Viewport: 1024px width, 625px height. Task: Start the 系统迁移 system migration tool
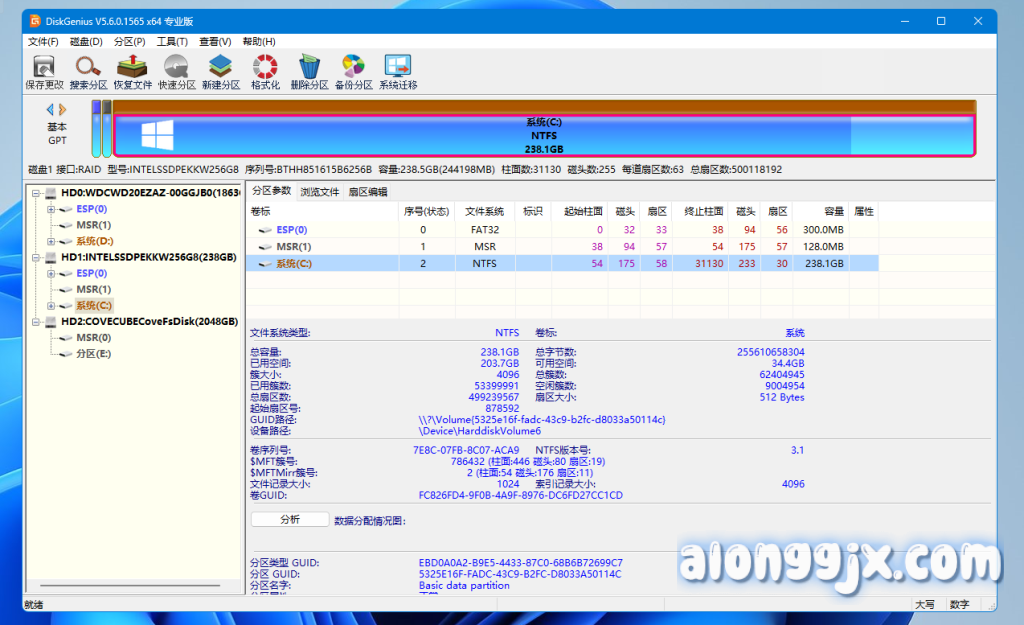[x=398, y=68]
